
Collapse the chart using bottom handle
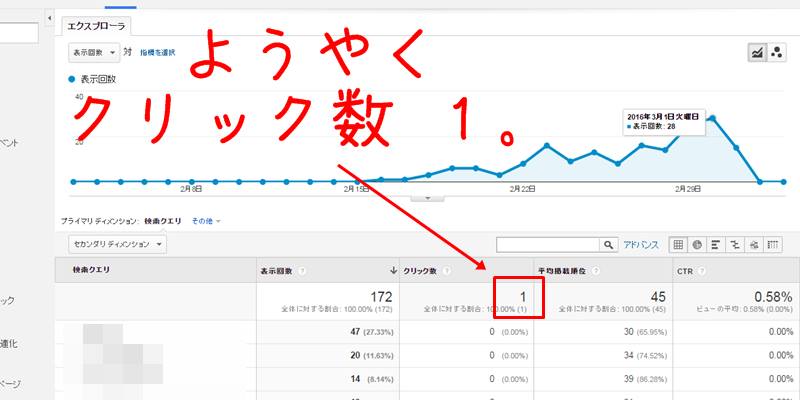(428, 198)
